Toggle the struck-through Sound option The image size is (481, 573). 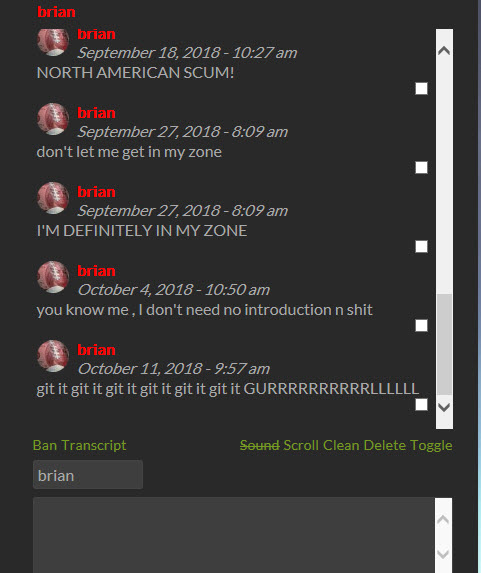tap(260, 445)
